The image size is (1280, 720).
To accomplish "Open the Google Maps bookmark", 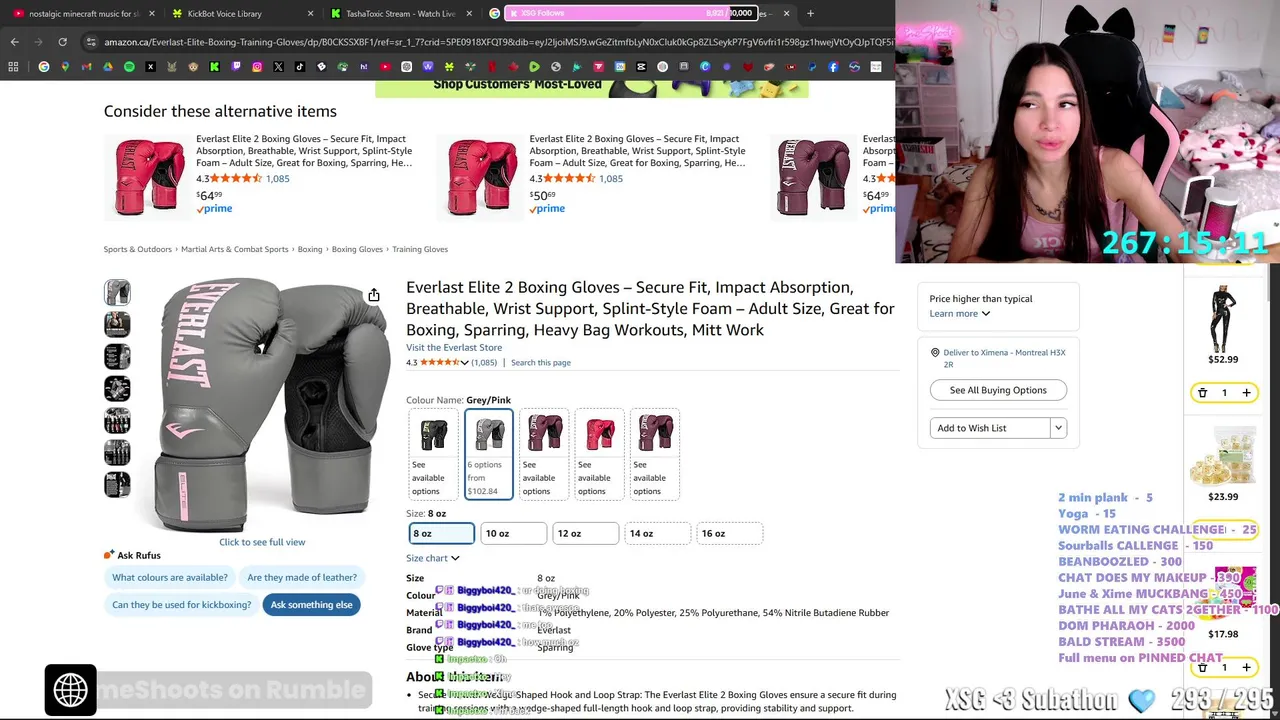I will coord(65,67).
